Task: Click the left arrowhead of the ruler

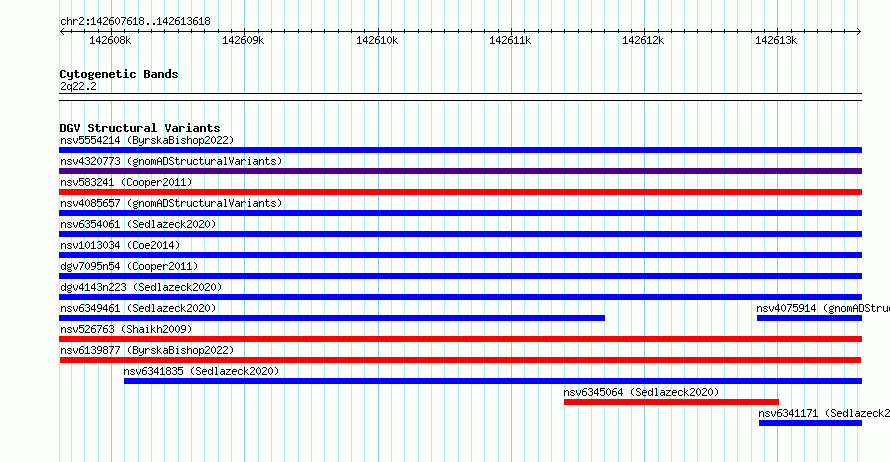Action: (x=62, y=32)
